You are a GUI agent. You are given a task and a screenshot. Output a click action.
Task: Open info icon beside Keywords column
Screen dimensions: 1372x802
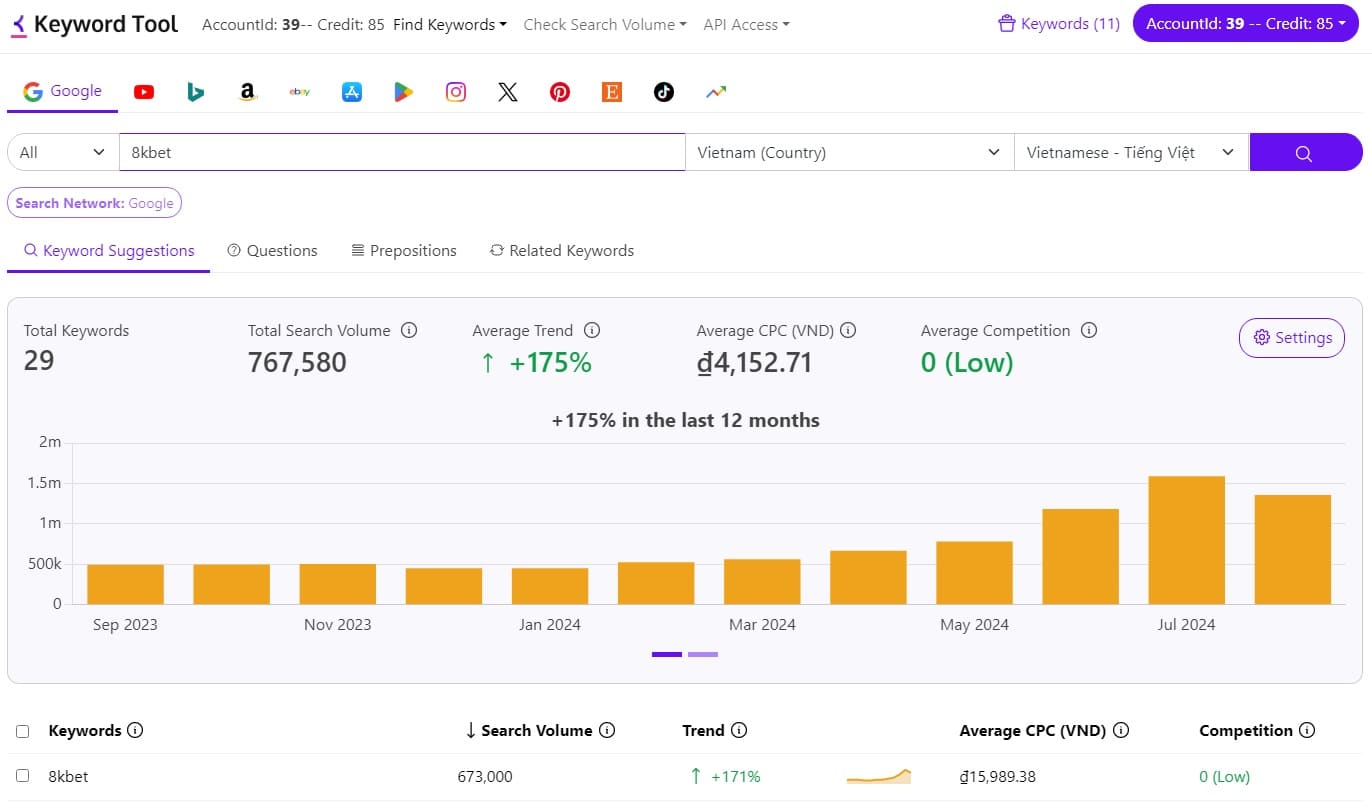click(135, 730)
